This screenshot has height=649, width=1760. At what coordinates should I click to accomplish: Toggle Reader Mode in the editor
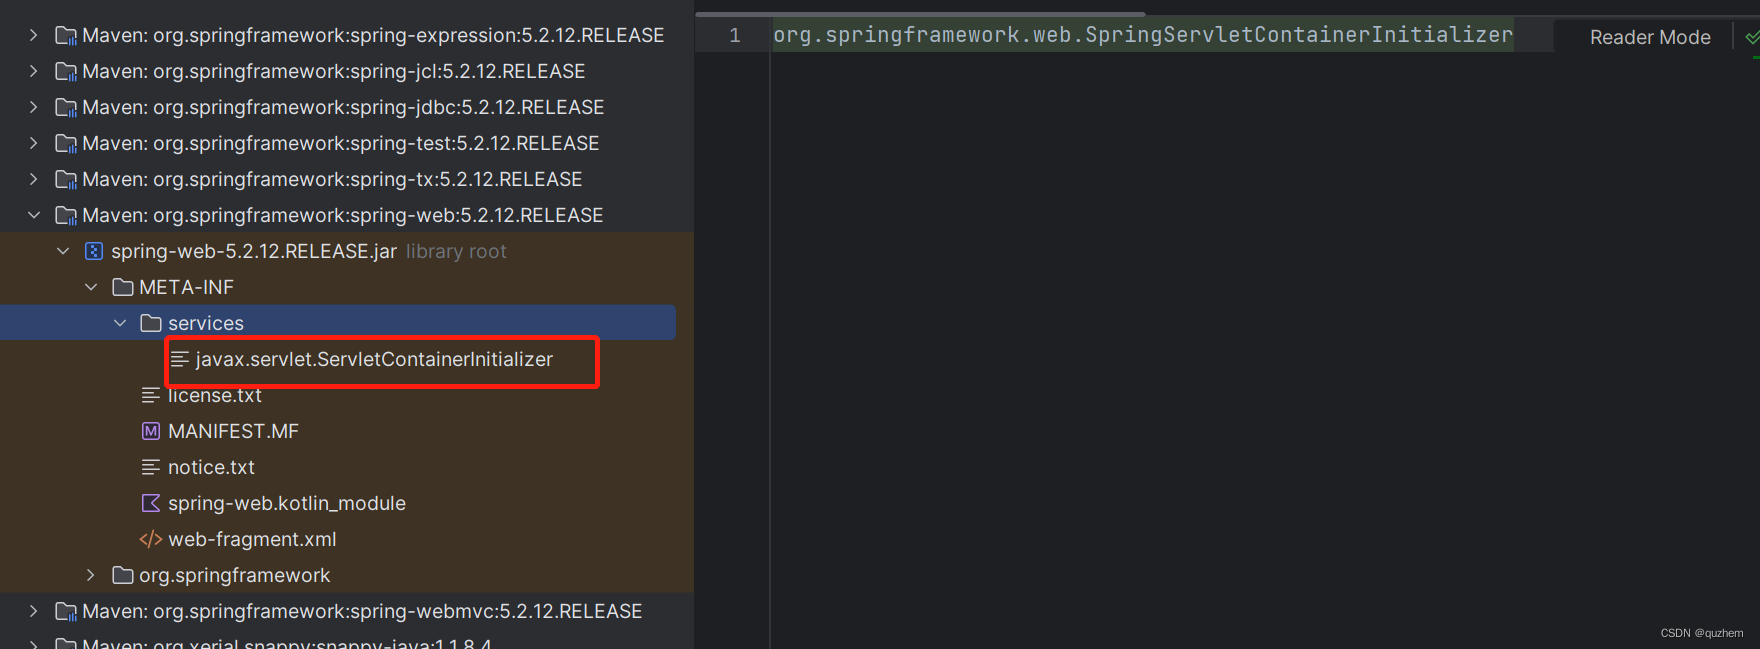click(x=1649, y=36)
